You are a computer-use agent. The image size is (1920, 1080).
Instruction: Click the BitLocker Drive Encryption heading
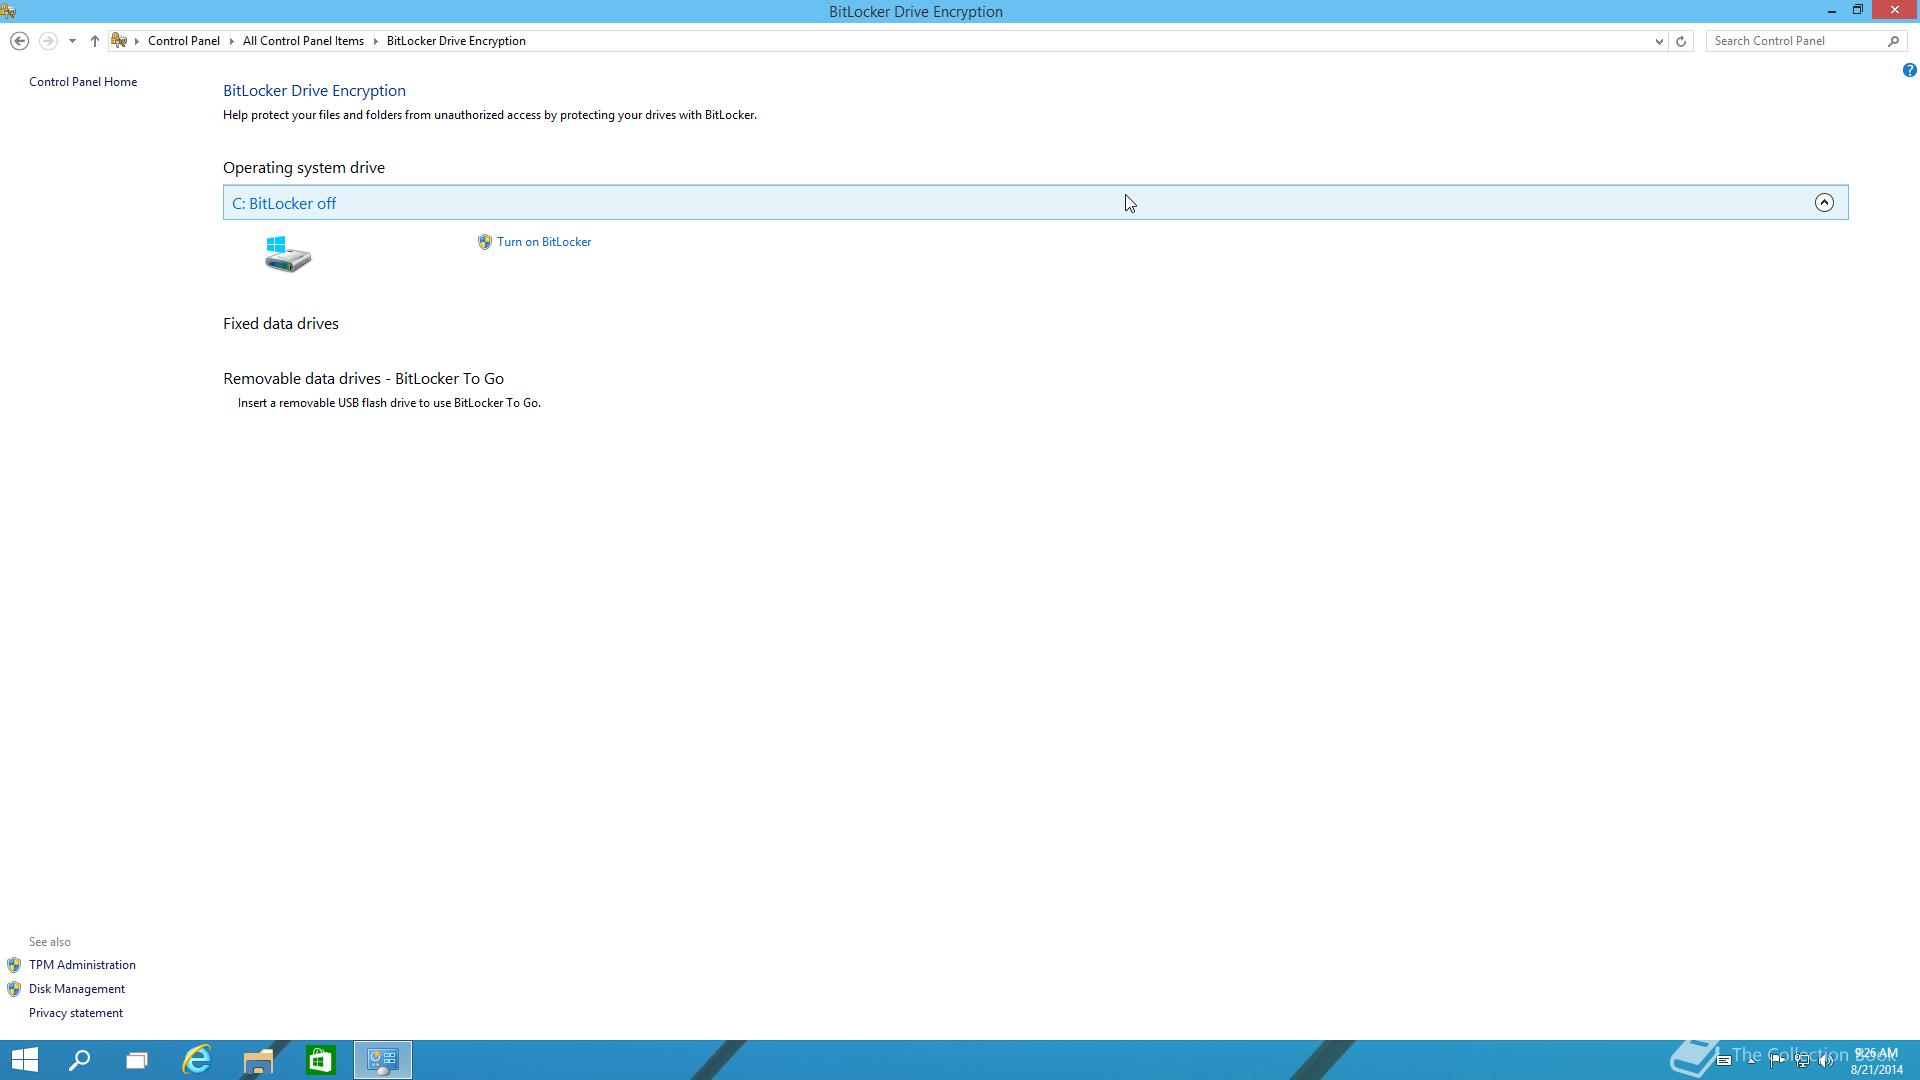point(314,91)
